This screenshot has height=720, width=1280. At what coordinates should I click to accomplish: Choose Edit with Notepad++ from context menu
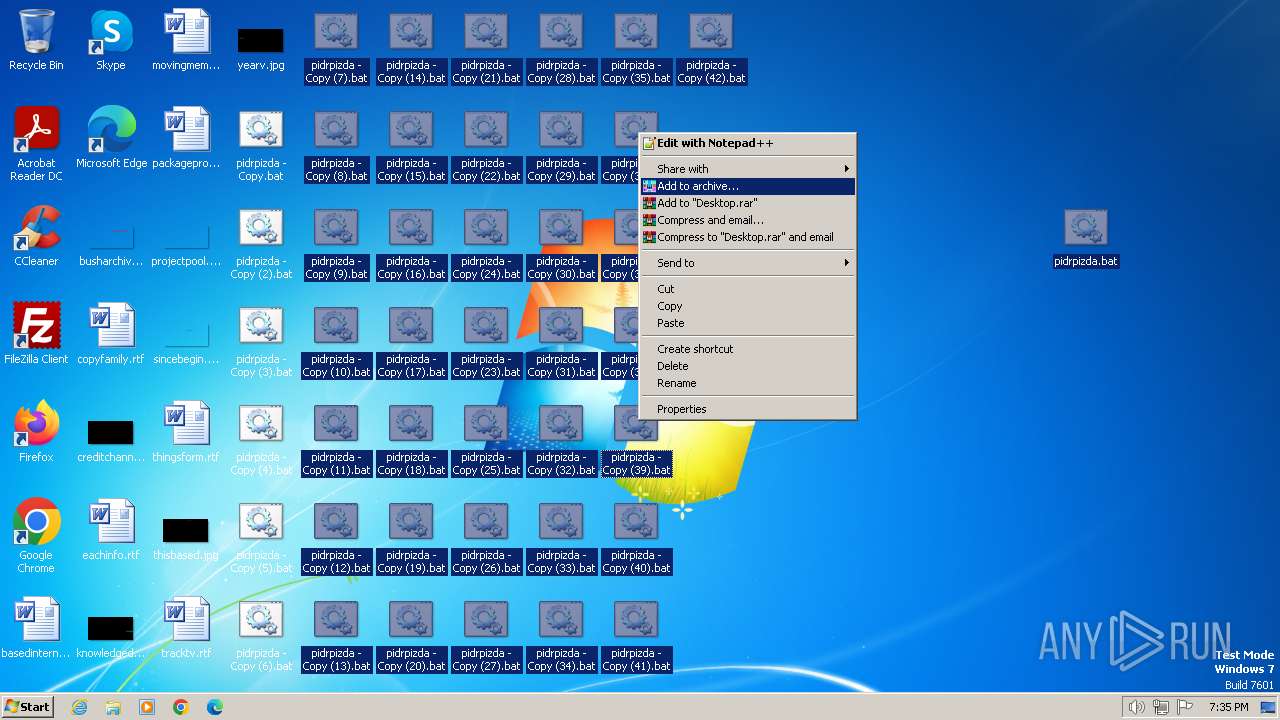point(748,143)
